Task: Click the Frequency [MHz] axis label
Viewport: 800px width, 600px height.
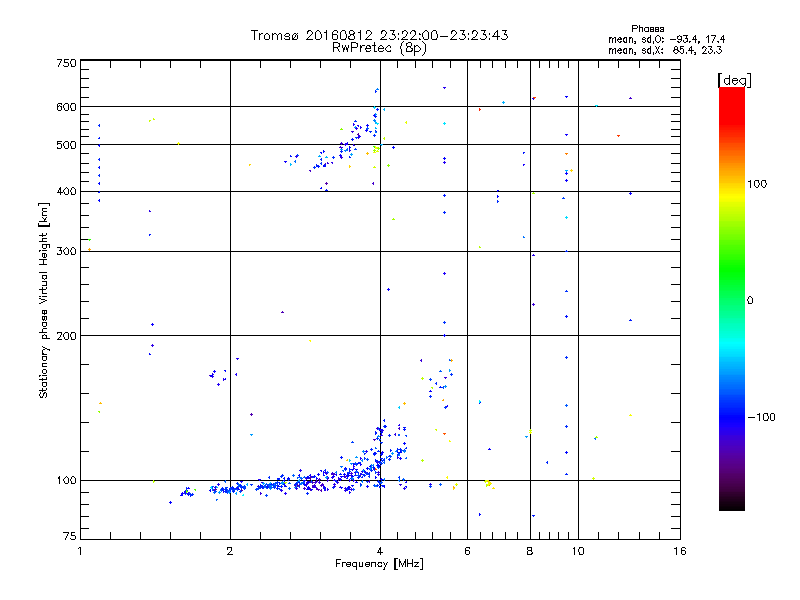Action: [x=379, y=566]
